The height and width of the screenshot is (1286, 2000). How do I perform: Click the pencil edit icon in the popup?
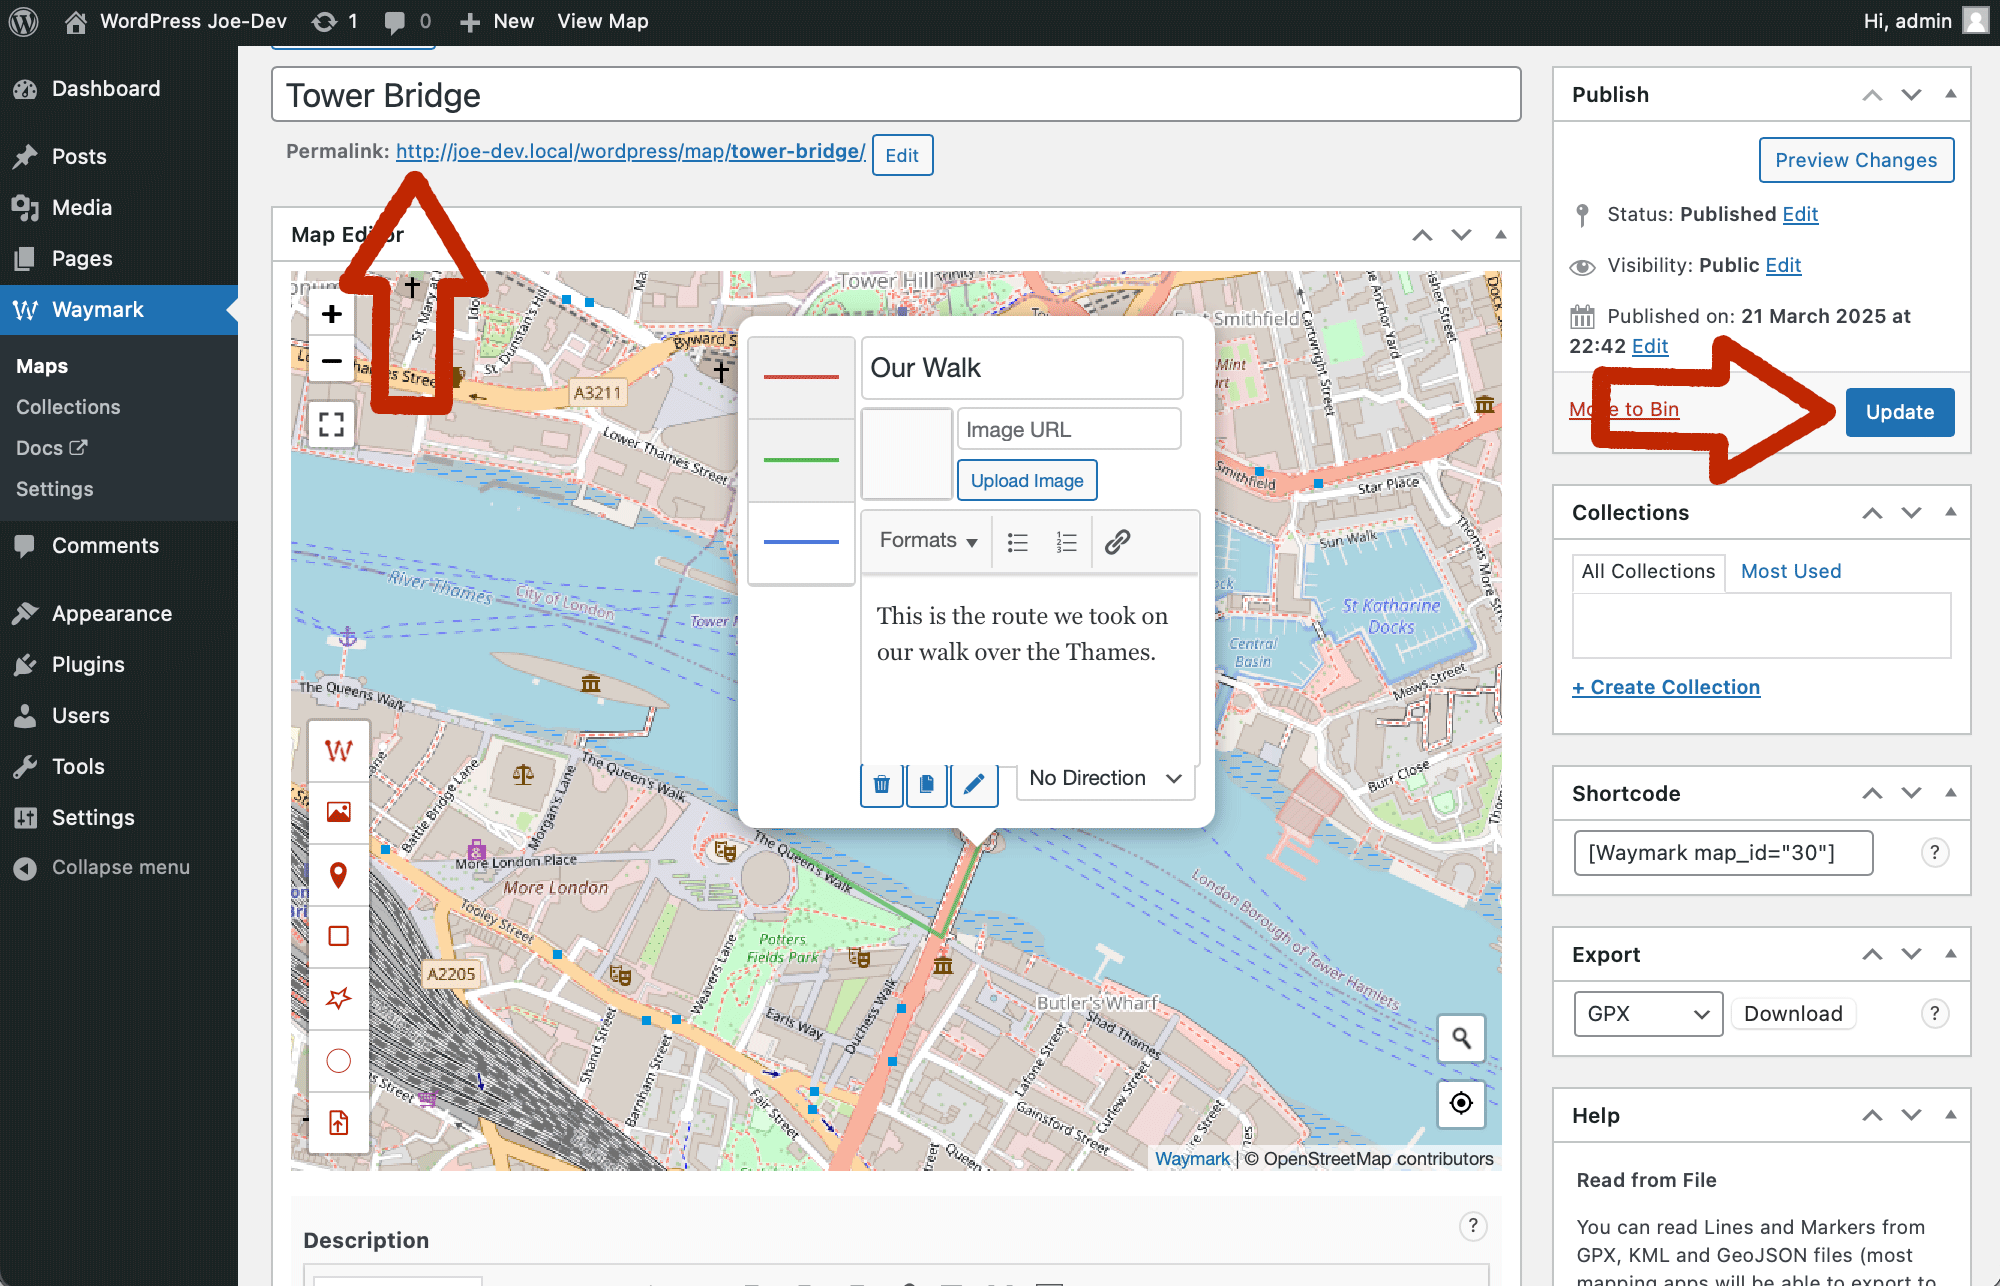point(973,784)
